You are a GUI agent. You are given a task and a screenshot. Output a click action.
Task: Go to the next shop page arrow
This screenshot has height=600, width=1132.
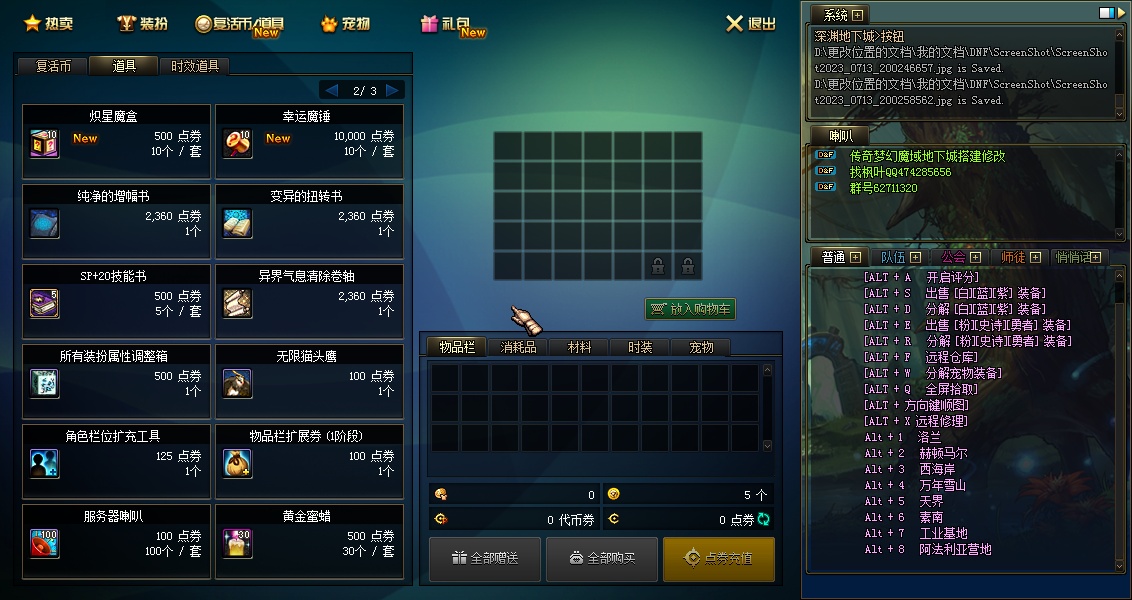(392, 90)
